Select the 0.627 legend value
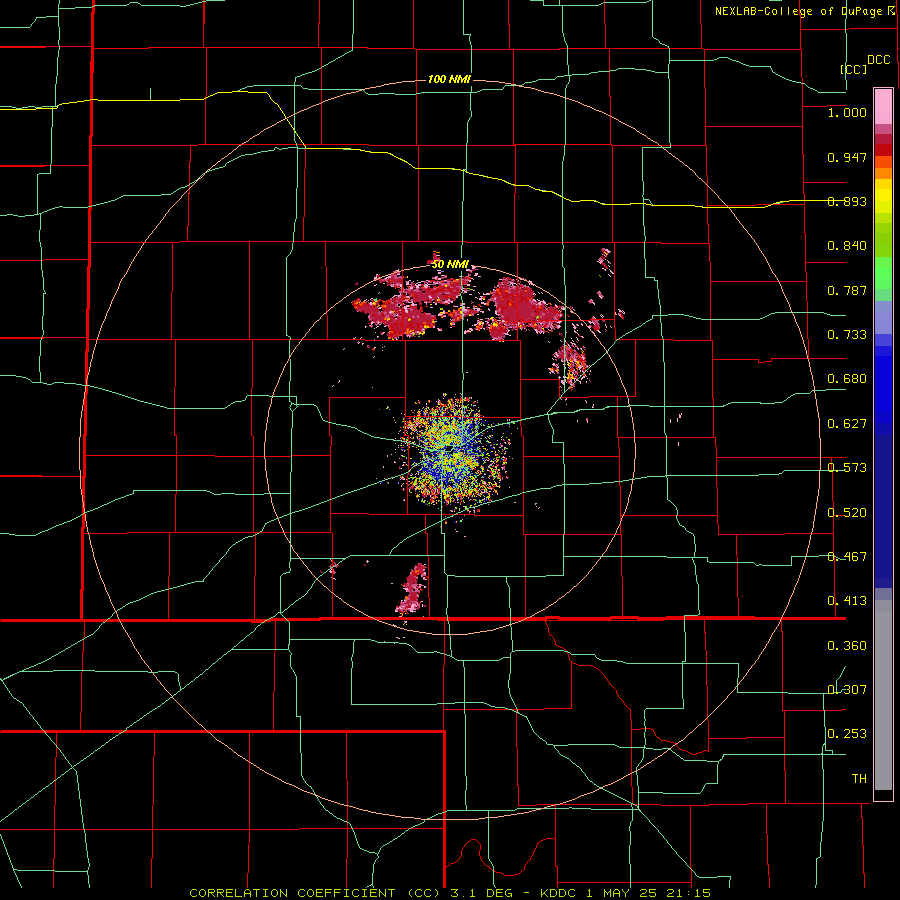The width and height of the screenshot is (900, 900). tap(847, 424)
